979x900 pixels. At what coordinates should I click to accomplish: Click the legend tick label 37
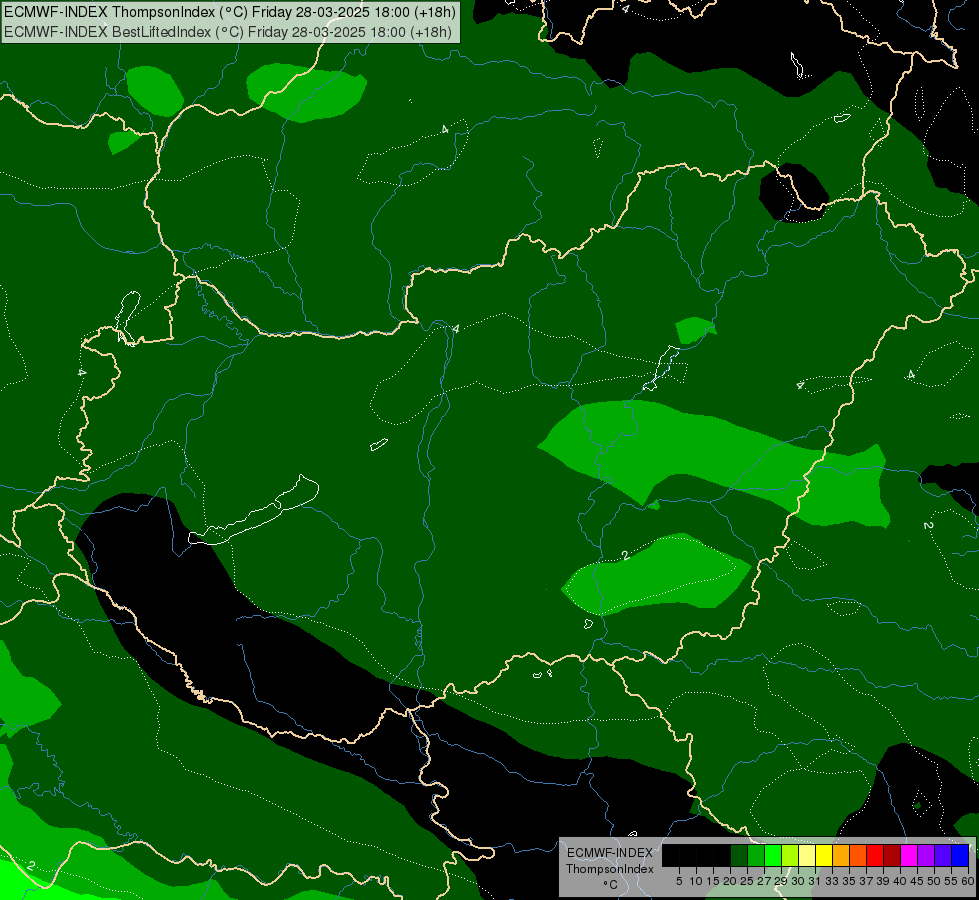click(866, 881)
